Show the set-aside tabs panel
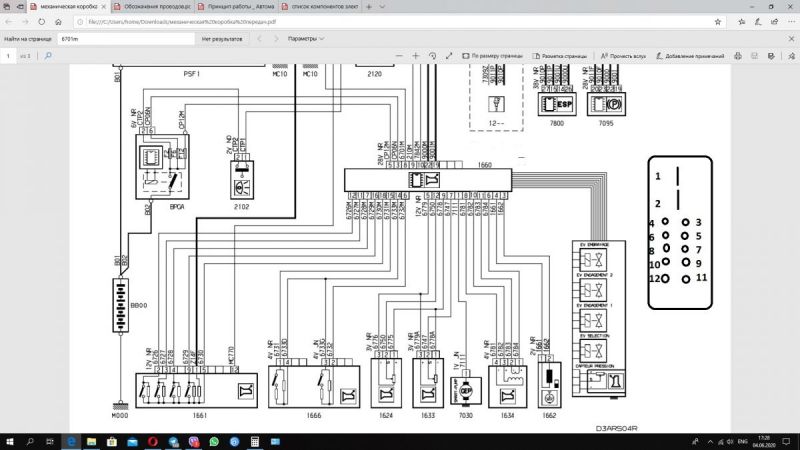Screen dimensions: 800x450 point(7,7)
